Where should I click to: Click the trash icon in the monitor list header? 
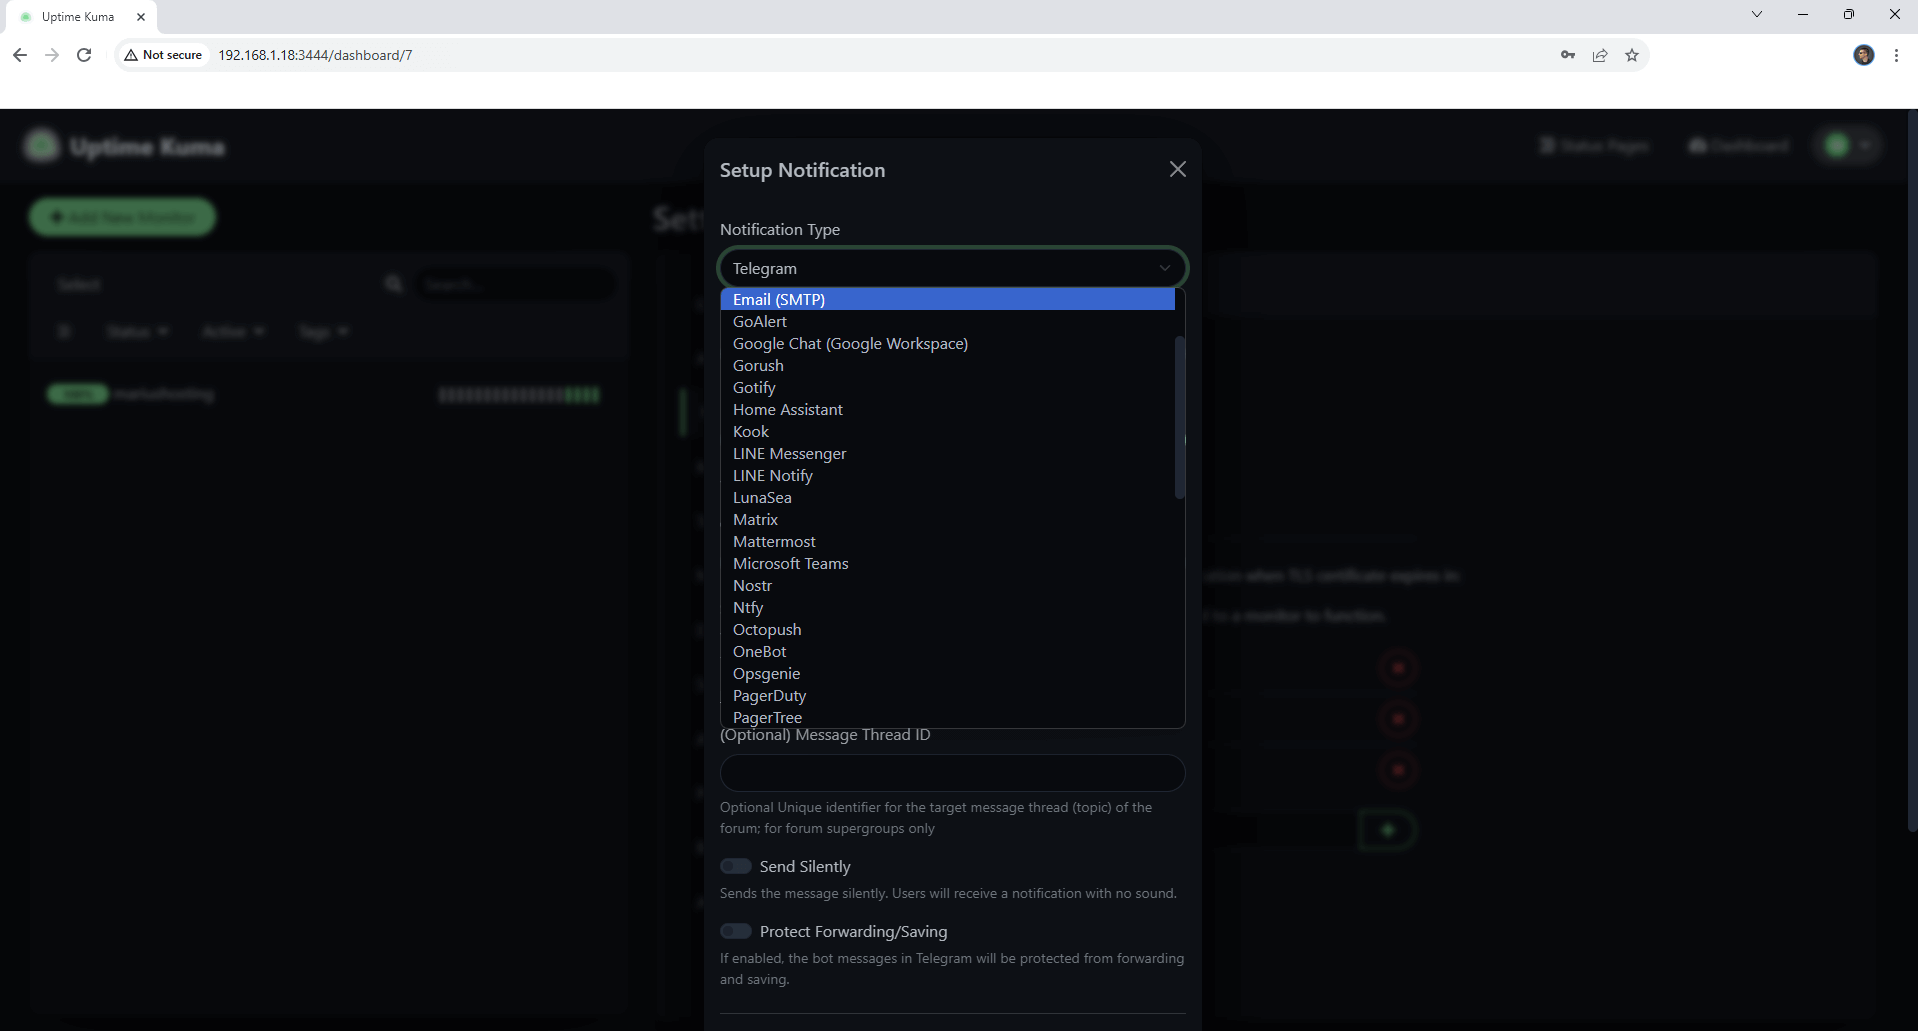pos(64,331)
